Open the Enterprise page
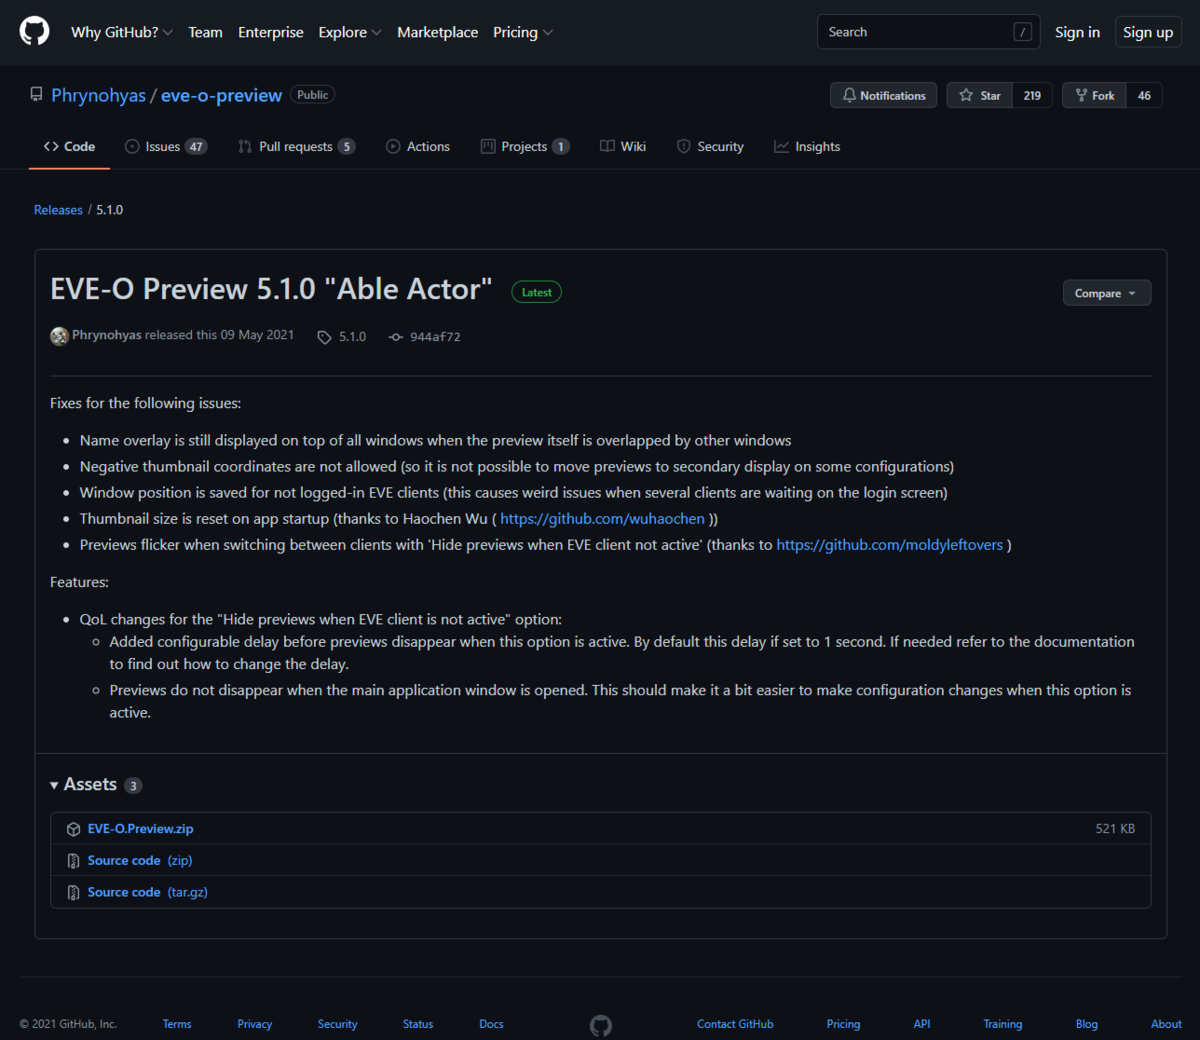Screen dimensions: 1200x1040 click(271, 32)
